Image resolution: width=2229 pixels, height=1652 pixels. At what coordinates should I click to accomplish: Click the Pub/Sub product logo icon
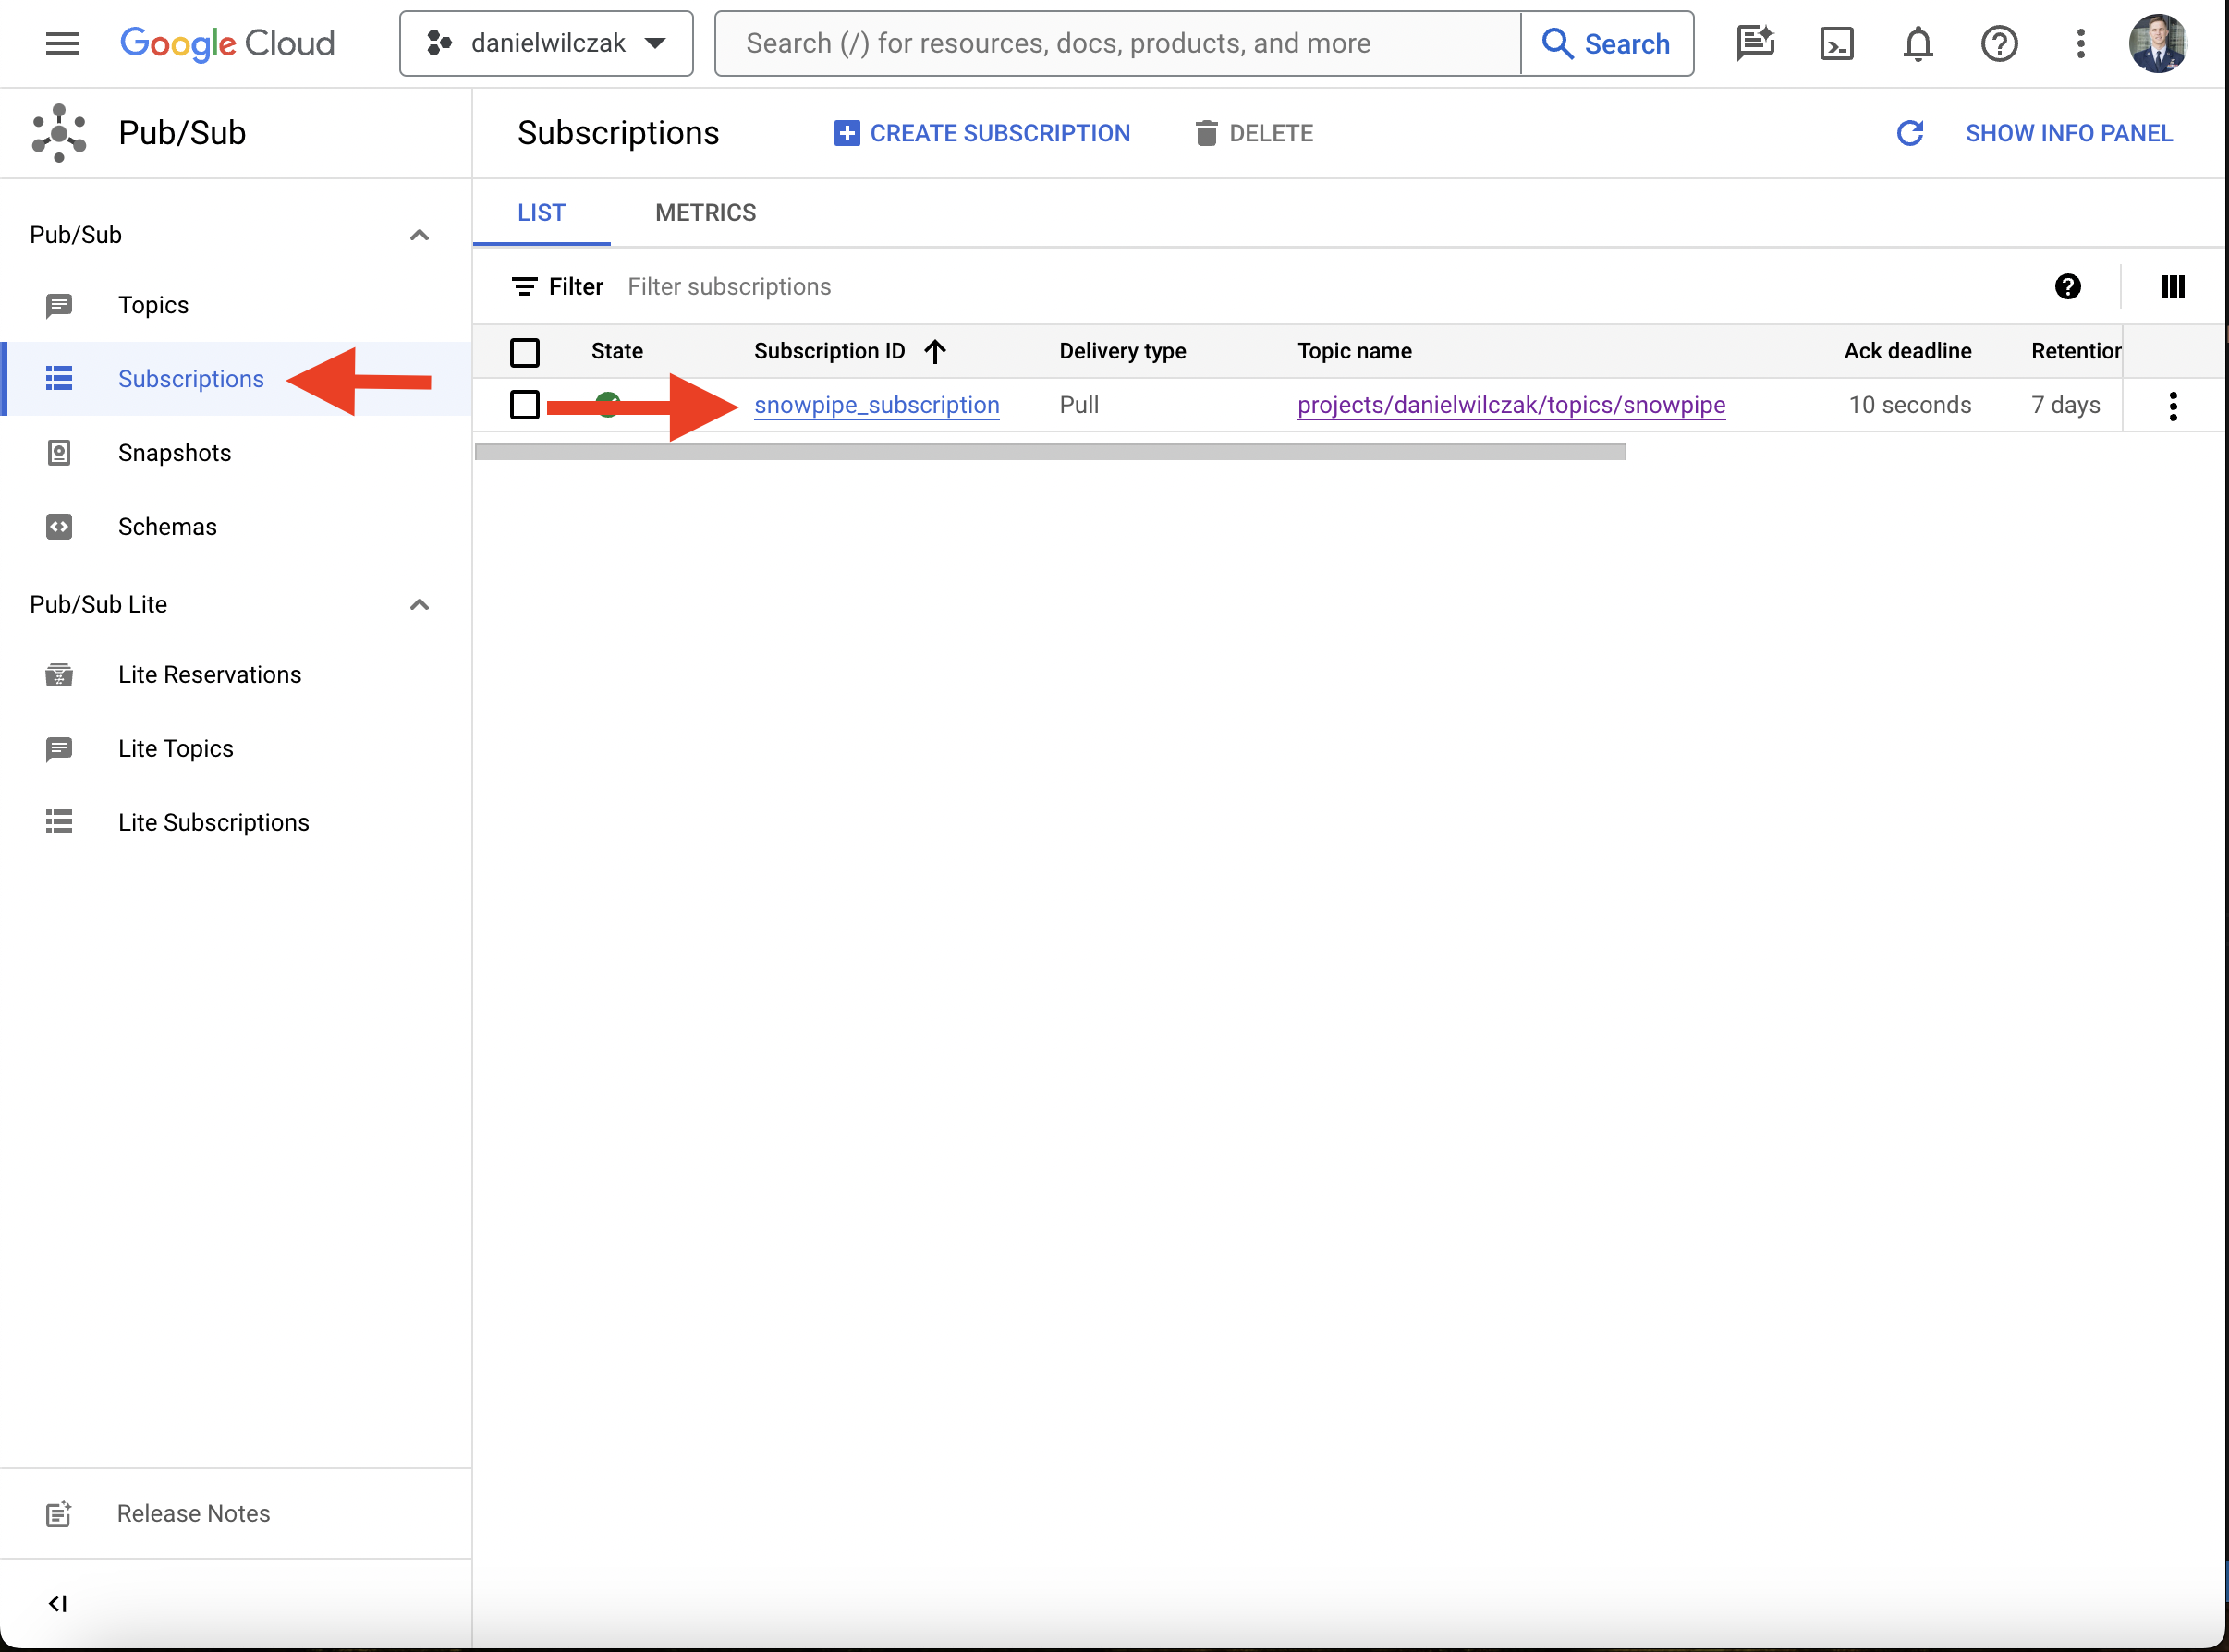(x=59, y=133)
